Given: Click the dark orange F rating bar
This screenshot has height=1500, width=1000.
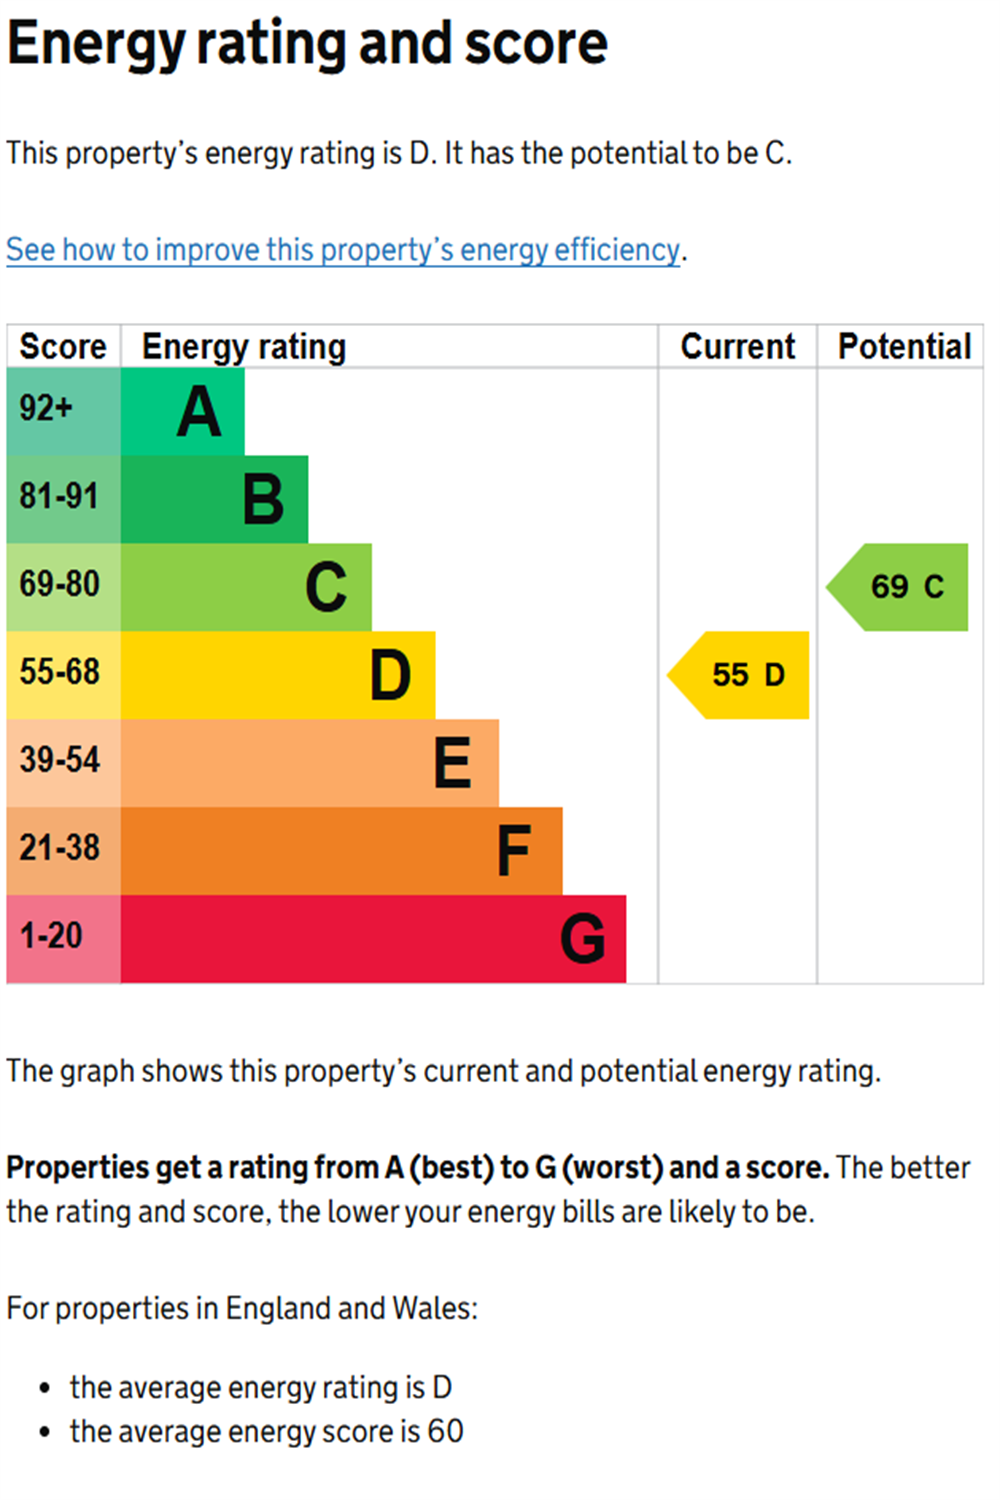Looking at the screenshot, I should [x=341, y=851].
